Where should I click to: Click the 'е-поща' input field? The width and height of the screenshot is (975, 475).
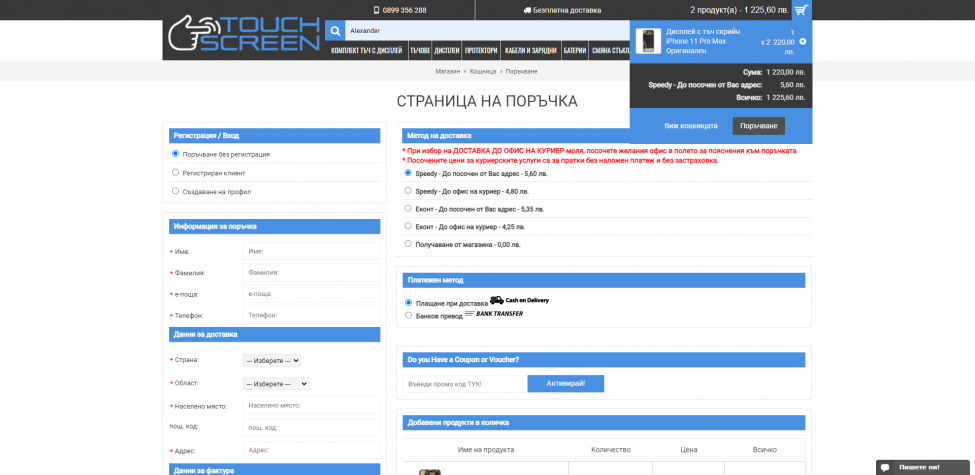tap(312, 293)
